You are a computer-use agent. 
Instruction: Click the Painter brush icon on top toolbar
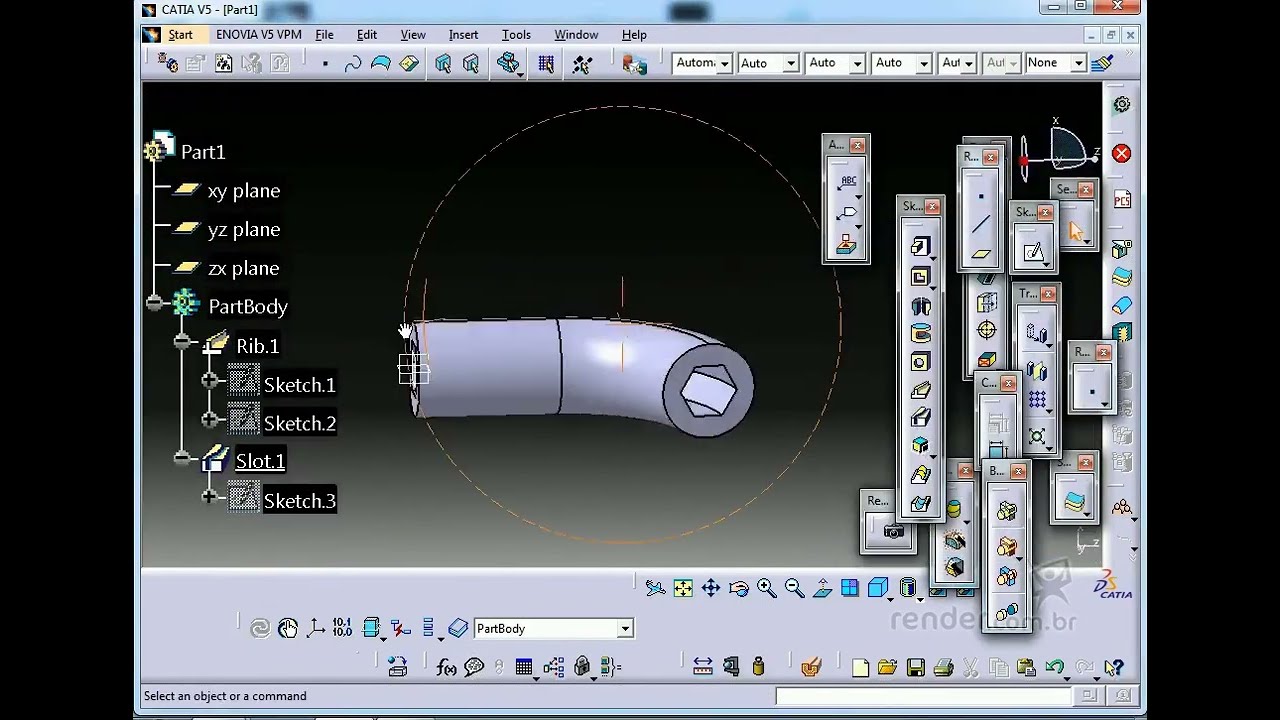click(1102, 63)
